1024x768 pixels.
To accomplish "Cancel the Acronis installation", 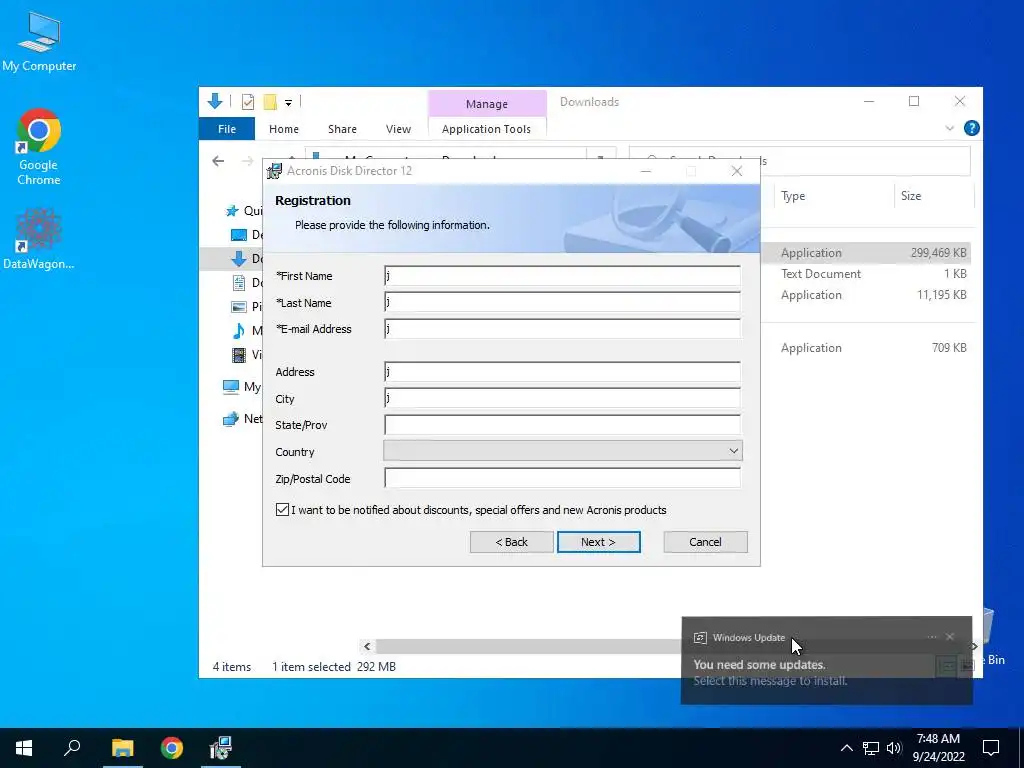I will tap(705, 542).
